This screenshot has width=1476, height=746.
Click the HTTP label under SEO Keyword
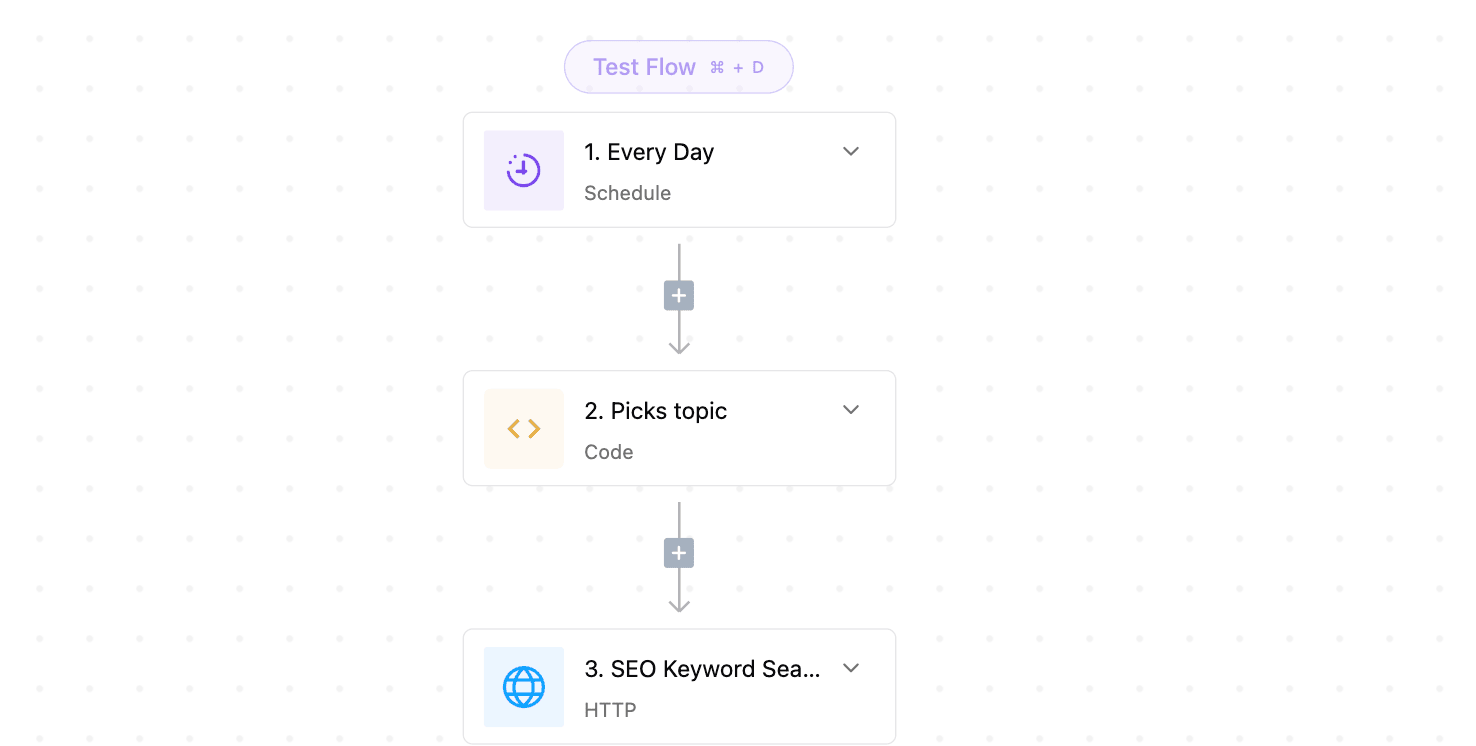pos(610,710)
